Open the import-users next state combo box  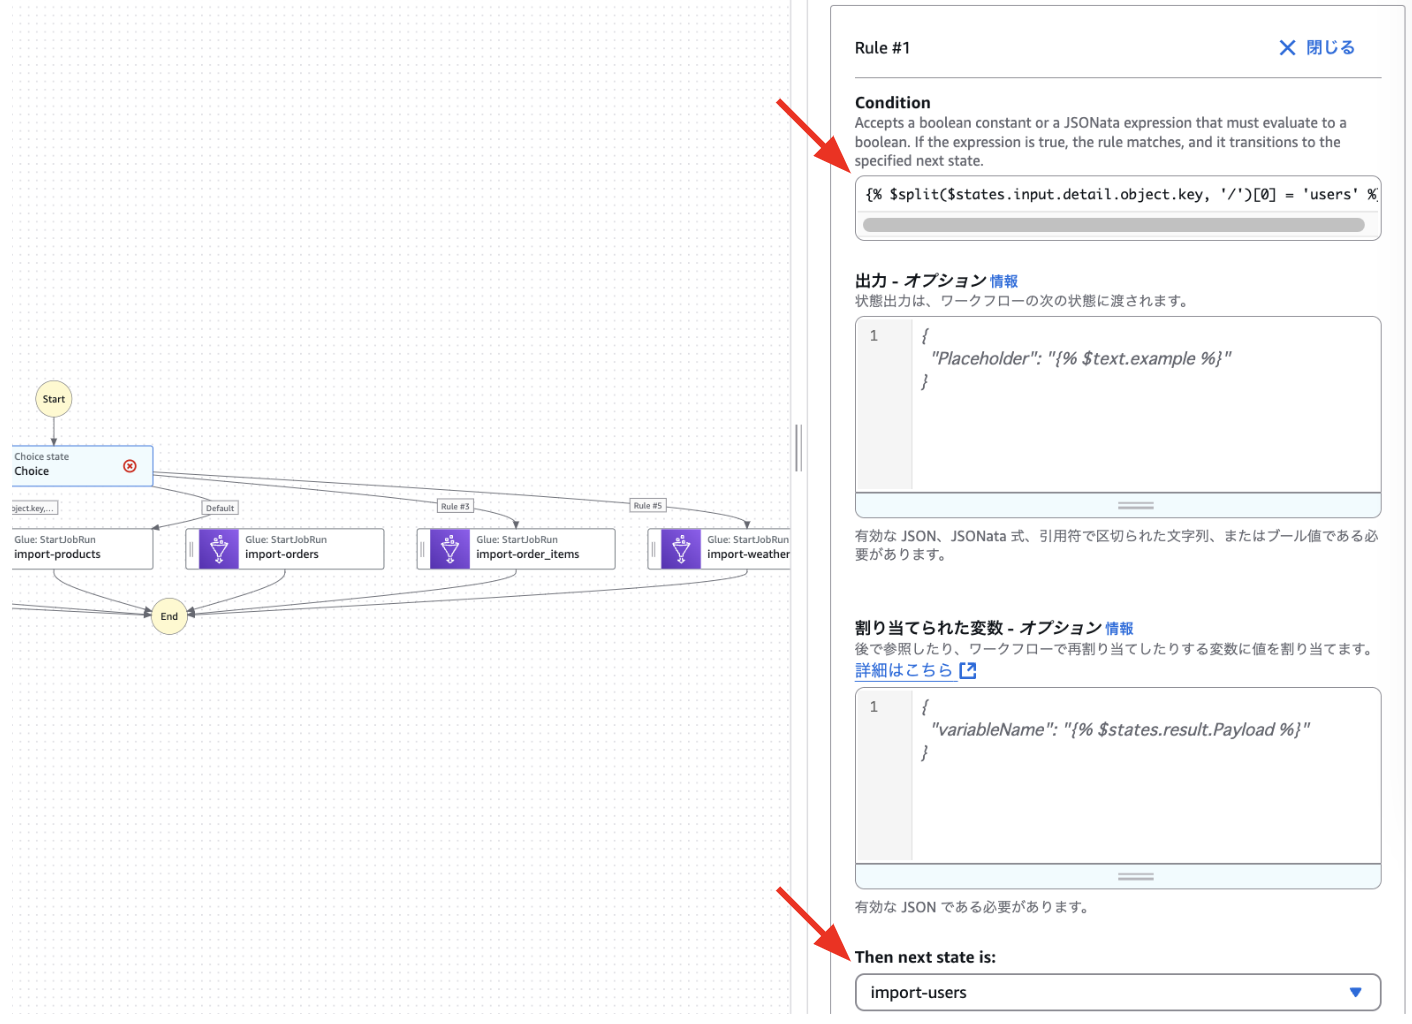tap(1118, 993)
